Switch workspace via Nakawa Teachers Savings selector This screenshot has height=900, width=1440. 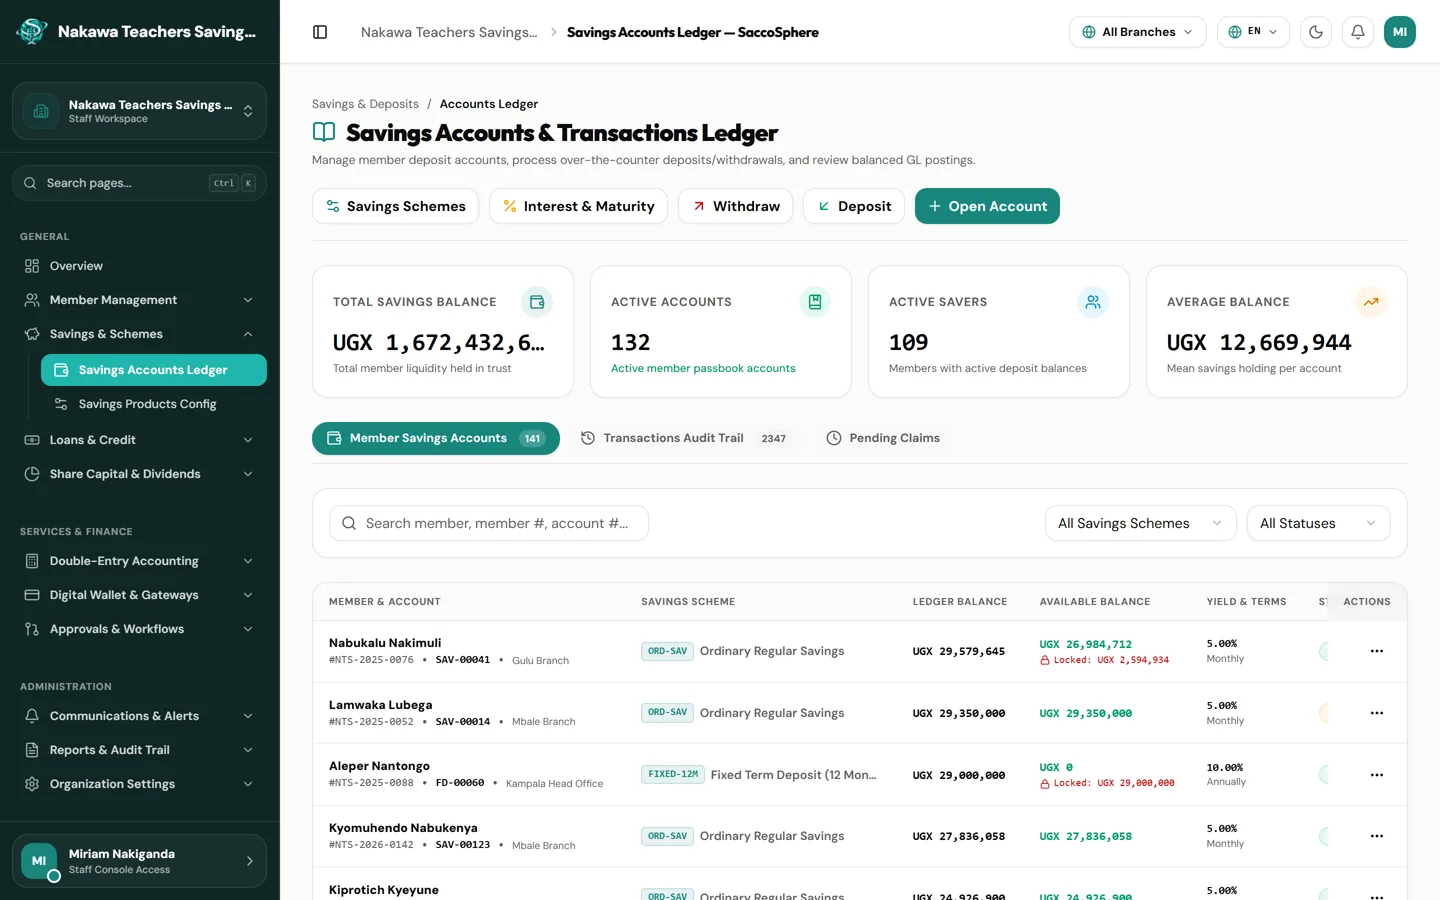(139, 111)
